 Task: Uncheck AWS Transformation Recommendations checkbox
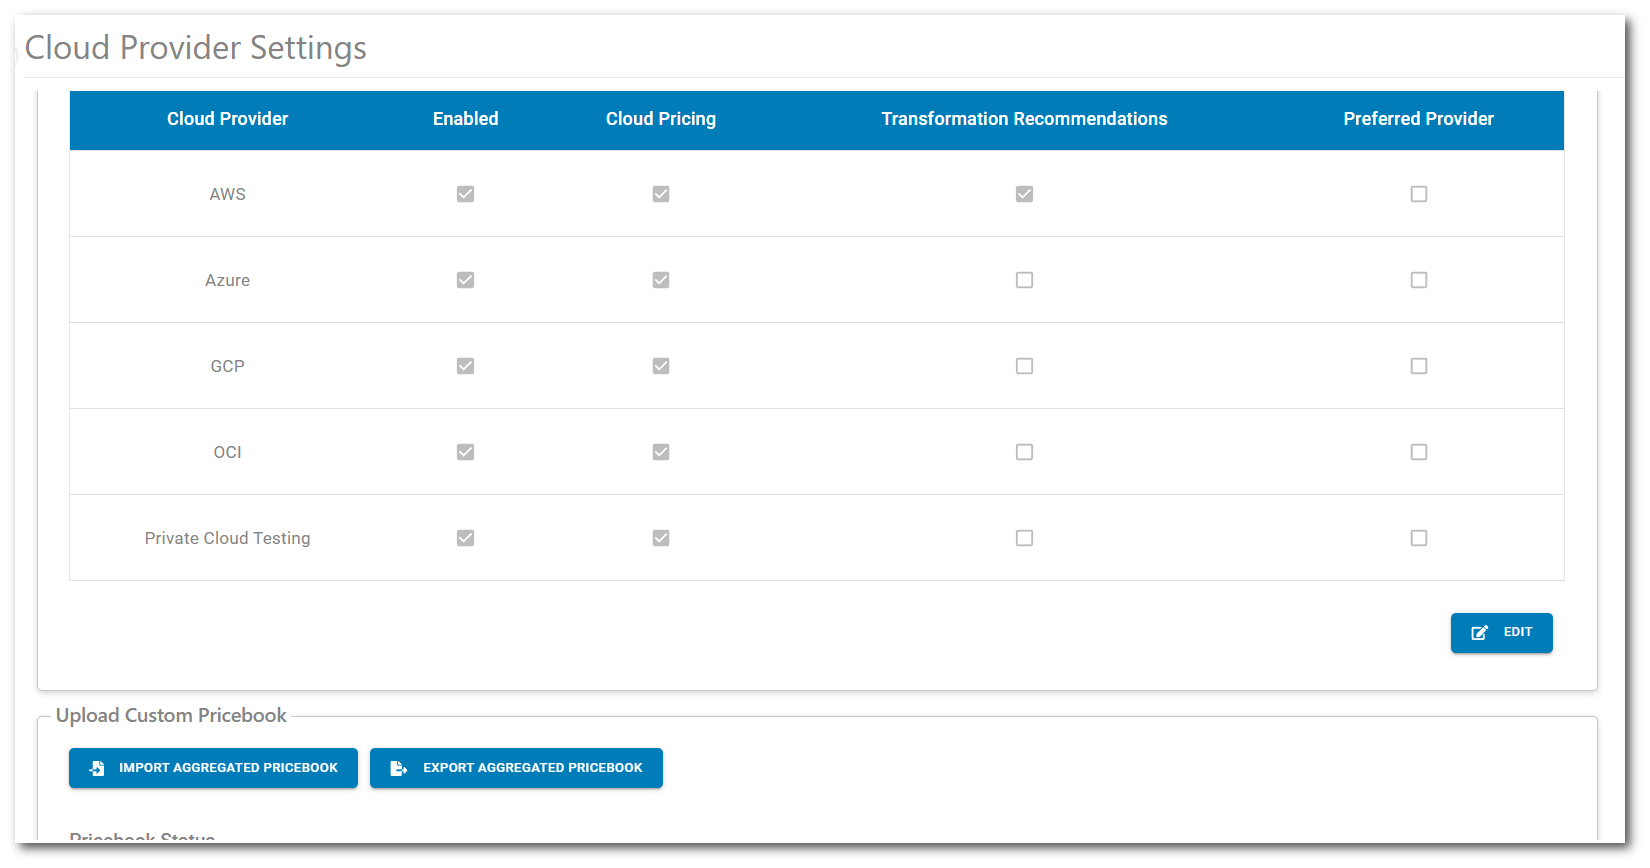(1024, 194)
